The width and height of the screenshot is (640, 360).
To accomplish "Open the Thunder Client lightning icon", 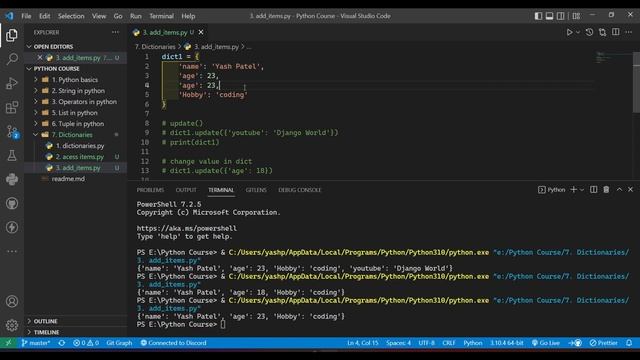I will coord(12,227).
